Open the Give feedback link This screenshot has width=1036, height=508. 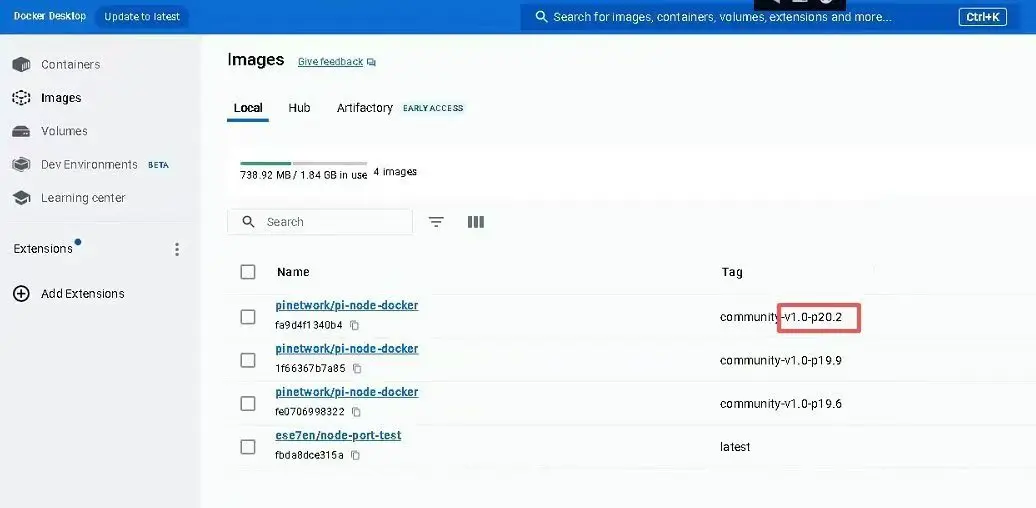click(330, 62)
